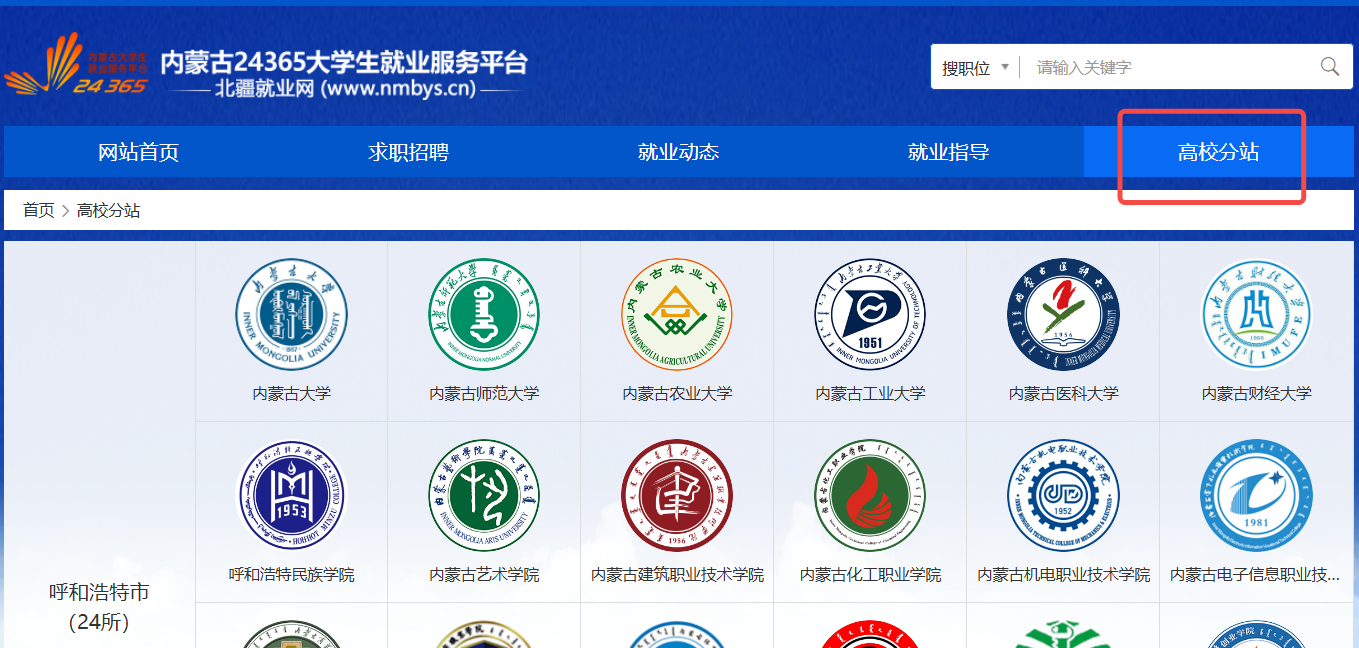Viewport: 1359px width, 648px height.
Task: Select the 内蒙古农业大学 logo
Action: point(677,314)
